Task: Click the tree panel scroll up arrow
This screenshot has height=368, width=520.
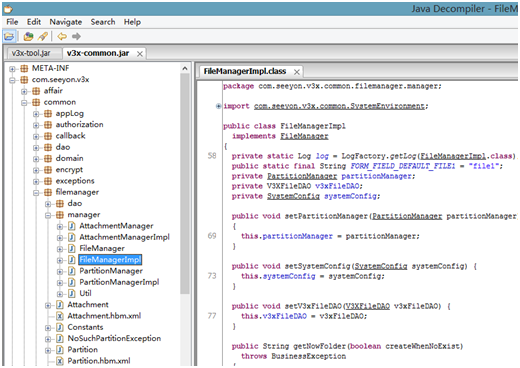Action: coord(185,68)
